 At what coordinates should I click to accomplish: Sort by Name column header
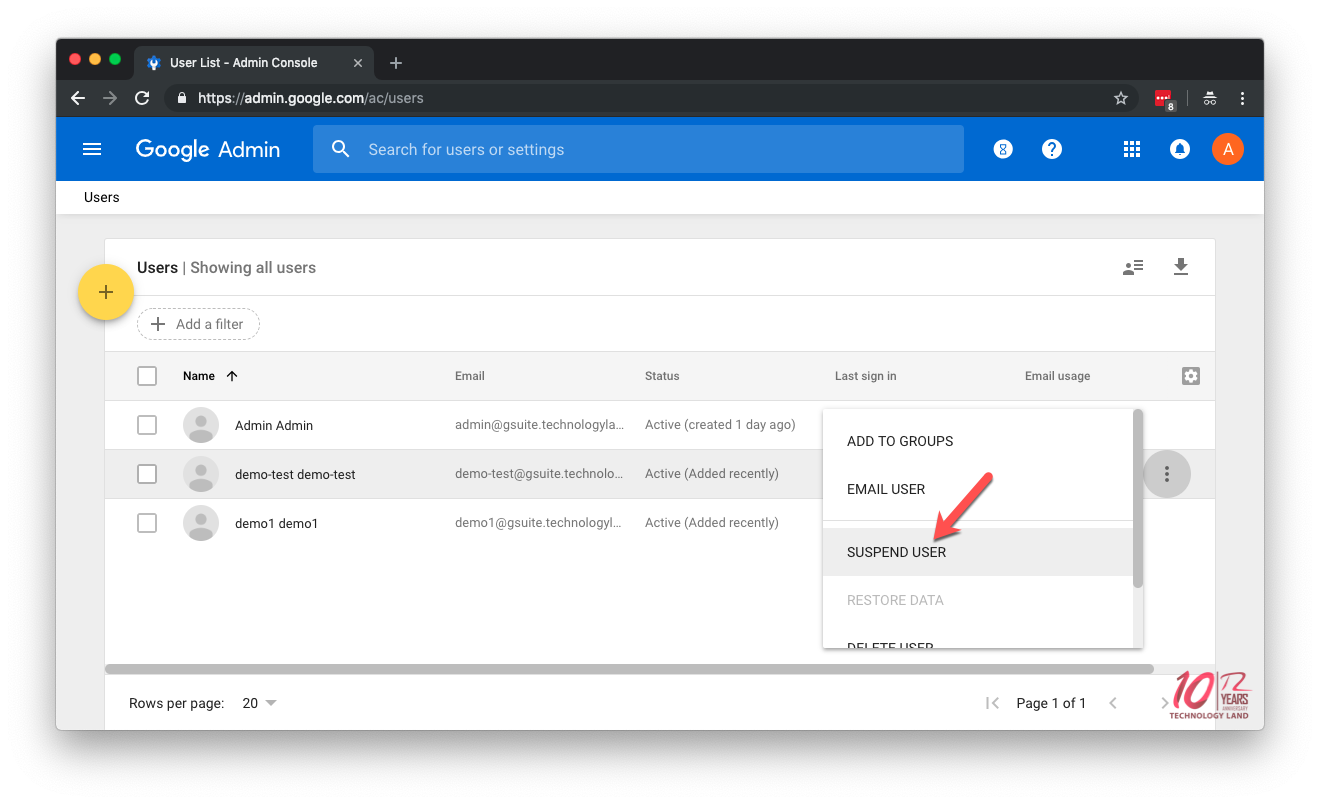coord(199,376)
